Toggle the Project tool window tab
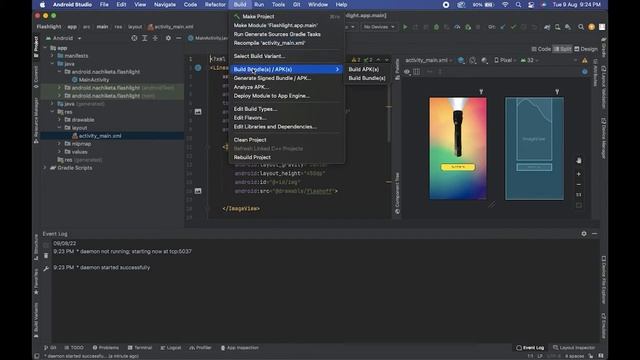The width and height of the screenshot is (640, 360). click(36, 47)
